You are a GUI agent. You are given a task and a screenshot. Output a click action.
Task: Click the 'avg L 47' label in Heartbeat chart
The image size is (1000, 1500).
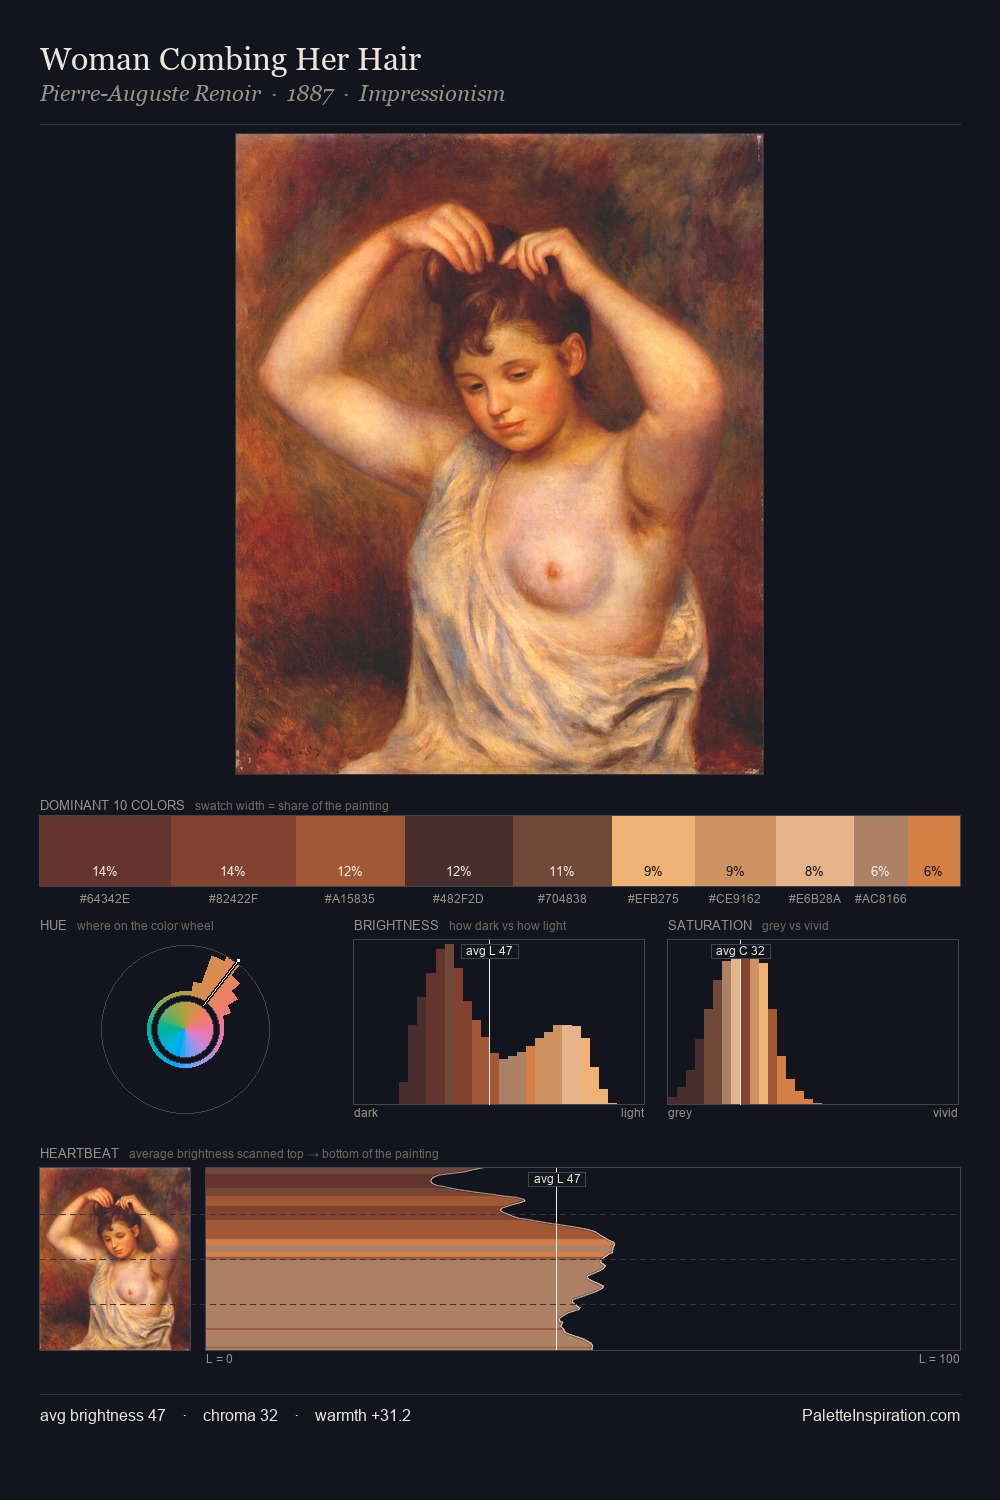[557, 1179]
